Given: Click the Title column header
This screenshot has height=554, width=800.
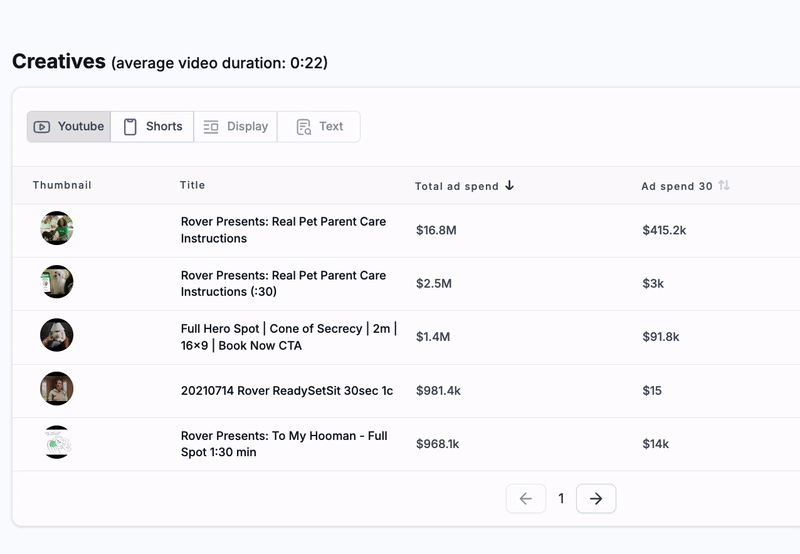Looking at the screenshot, I should click(x=192, y=185).
